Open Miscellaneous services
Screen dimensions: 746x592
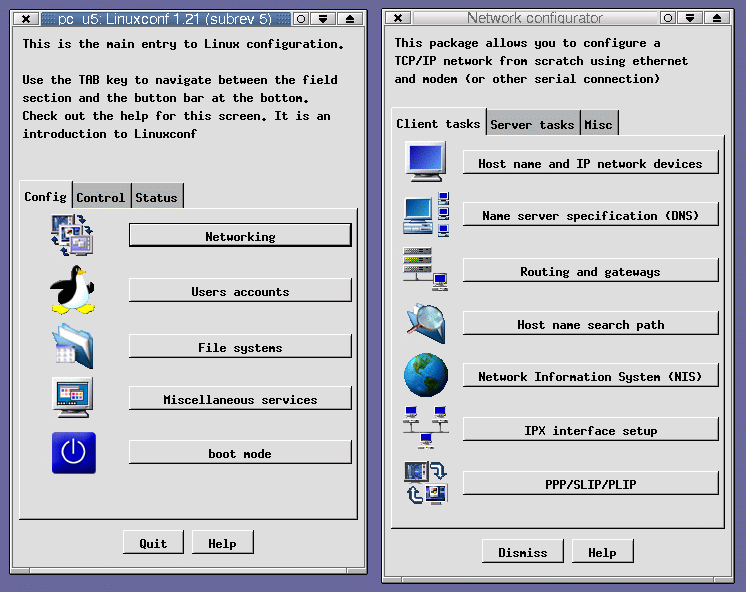click(240, 399)
